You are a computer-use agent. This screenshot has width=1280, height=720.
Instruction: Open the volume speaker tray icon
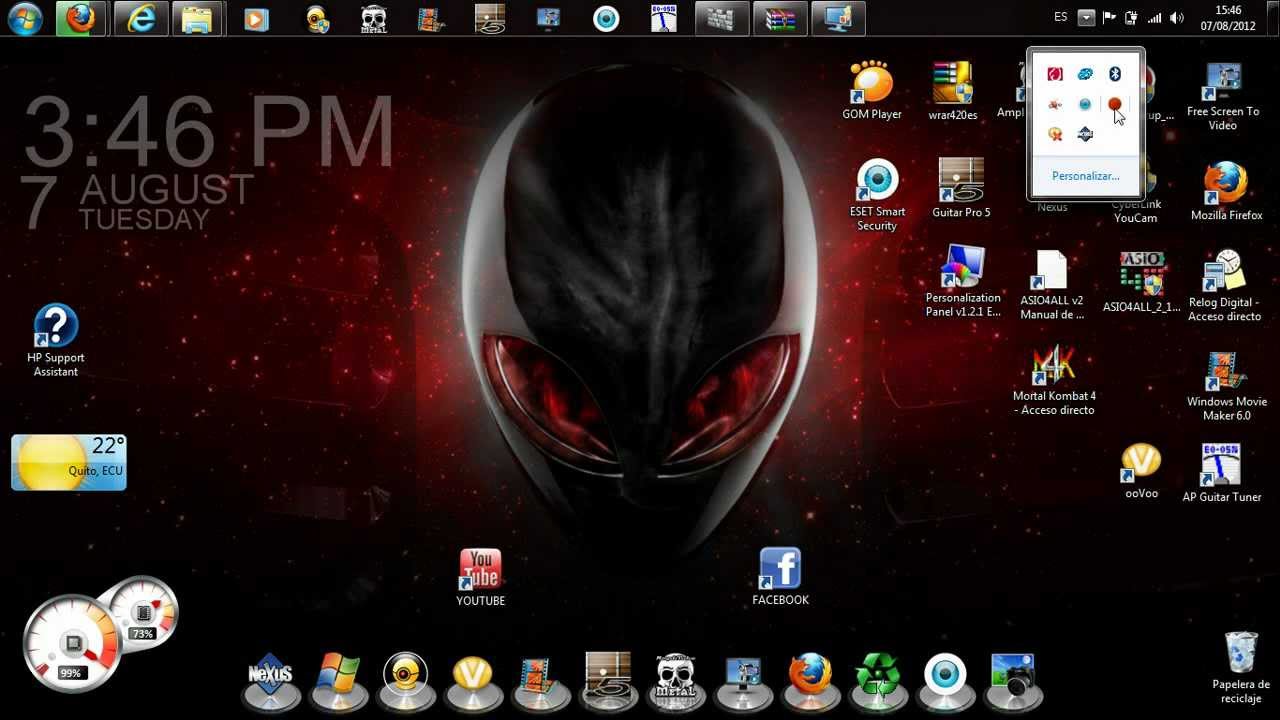[x=1178, y=18]
